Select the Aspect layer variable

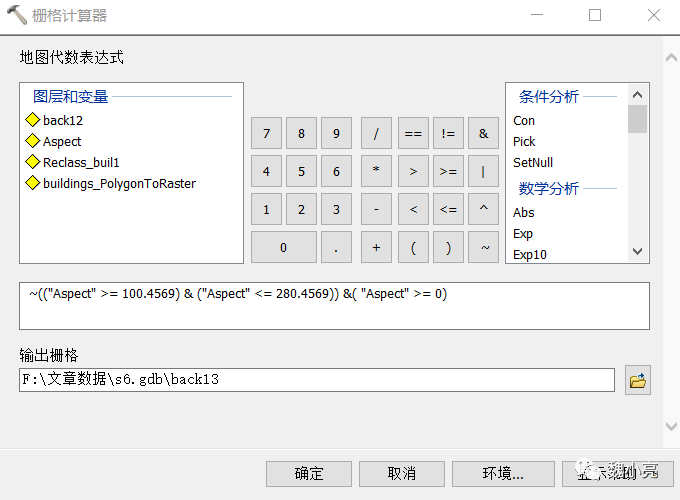(x=53, y=141)
